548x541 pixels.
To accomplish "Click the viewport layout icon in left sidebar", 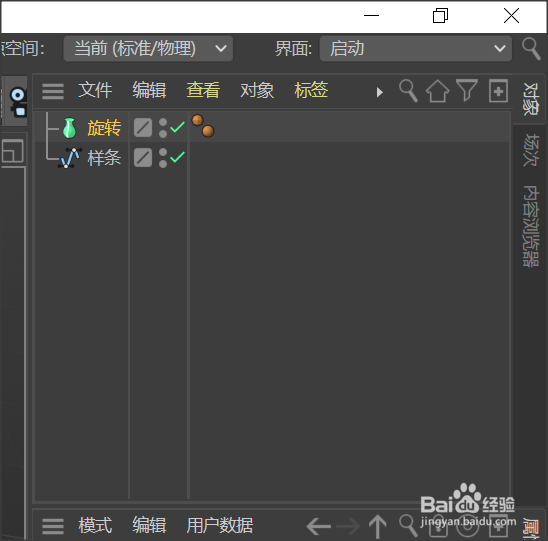I will [13, 151].
